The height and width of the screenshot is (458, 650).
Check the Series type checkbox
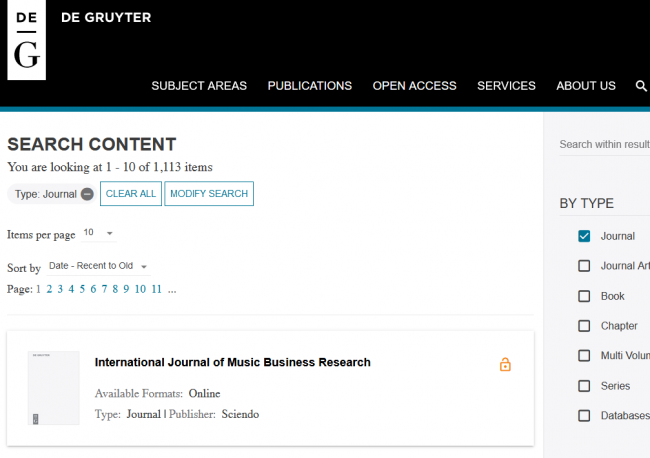[584, 386]
